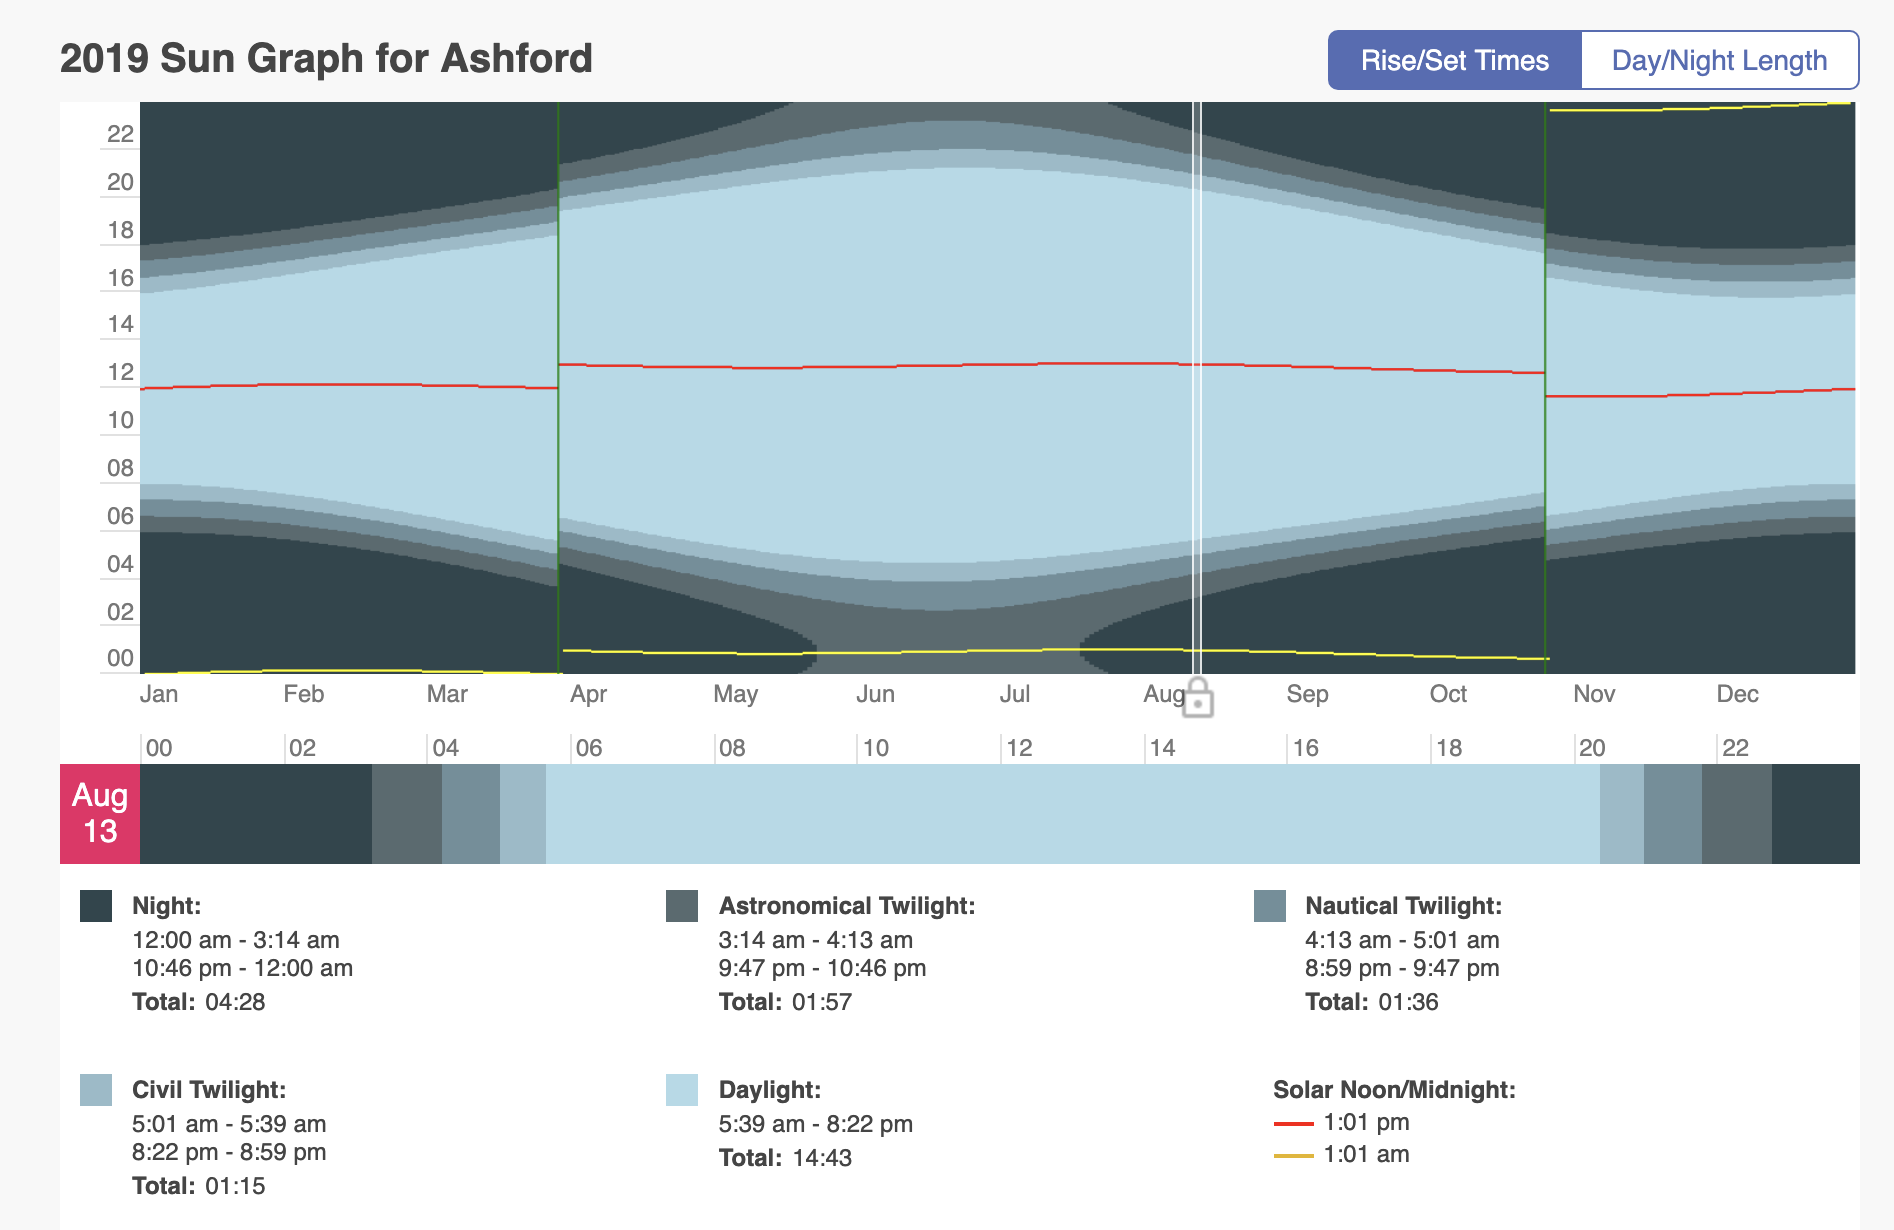Click the Oct month label on axis

click(x=1448, y=694)
